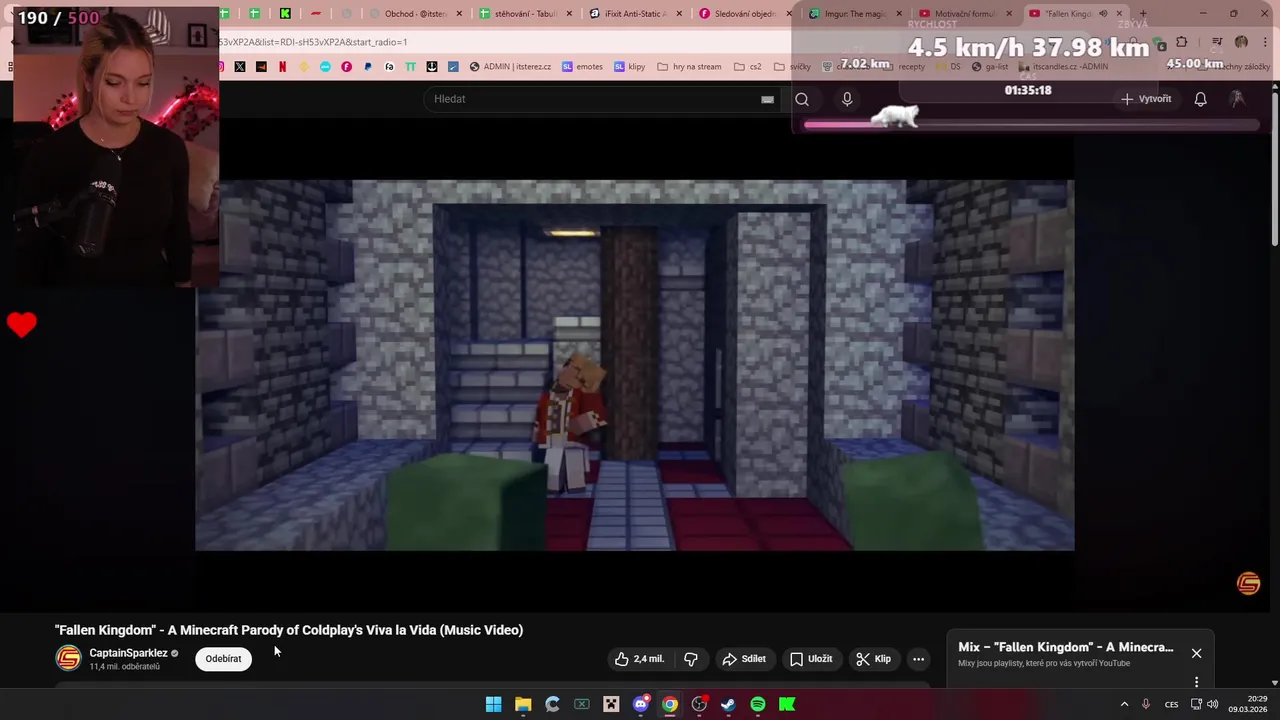Open the Mix panel three-dot options
The image size is (1280, 720).
coord(1196,682)
